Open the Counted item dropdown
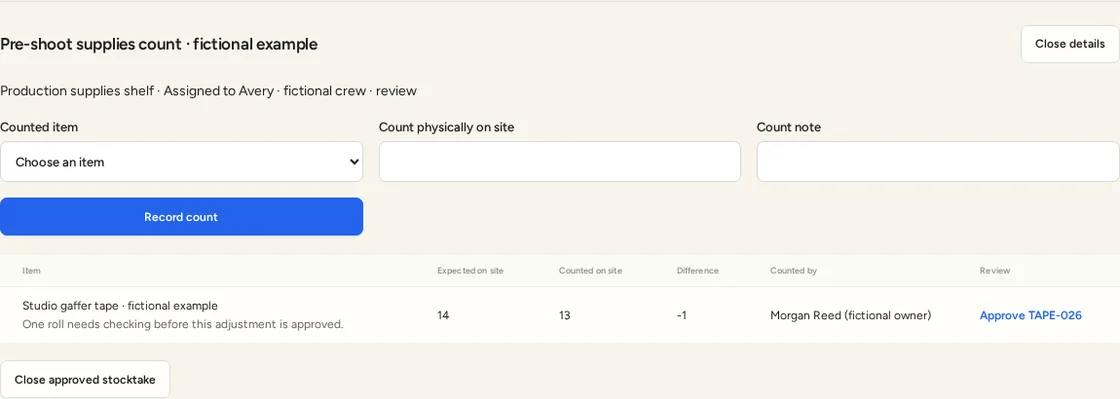Screen dimensions: 1120x399 click(x=181, y=161)
